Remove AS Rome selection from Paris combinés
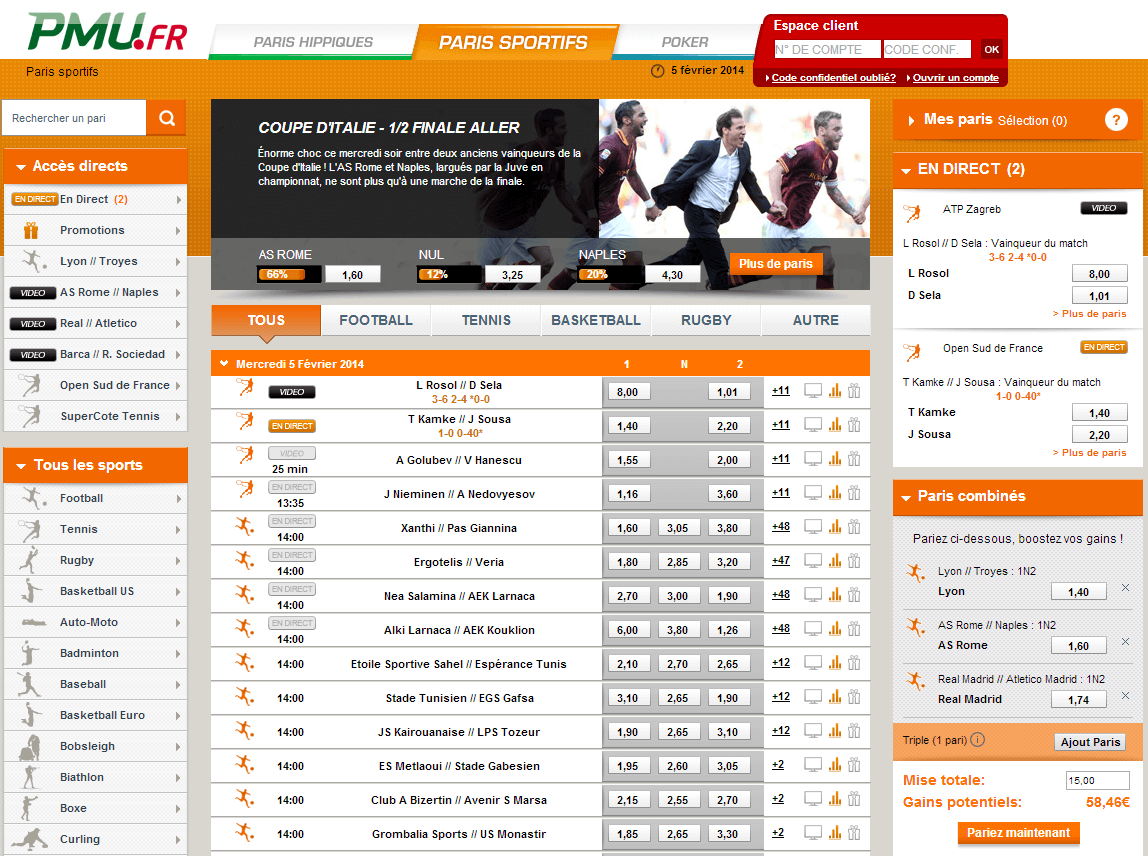 pyautogui.click(x=1125, y=641)
